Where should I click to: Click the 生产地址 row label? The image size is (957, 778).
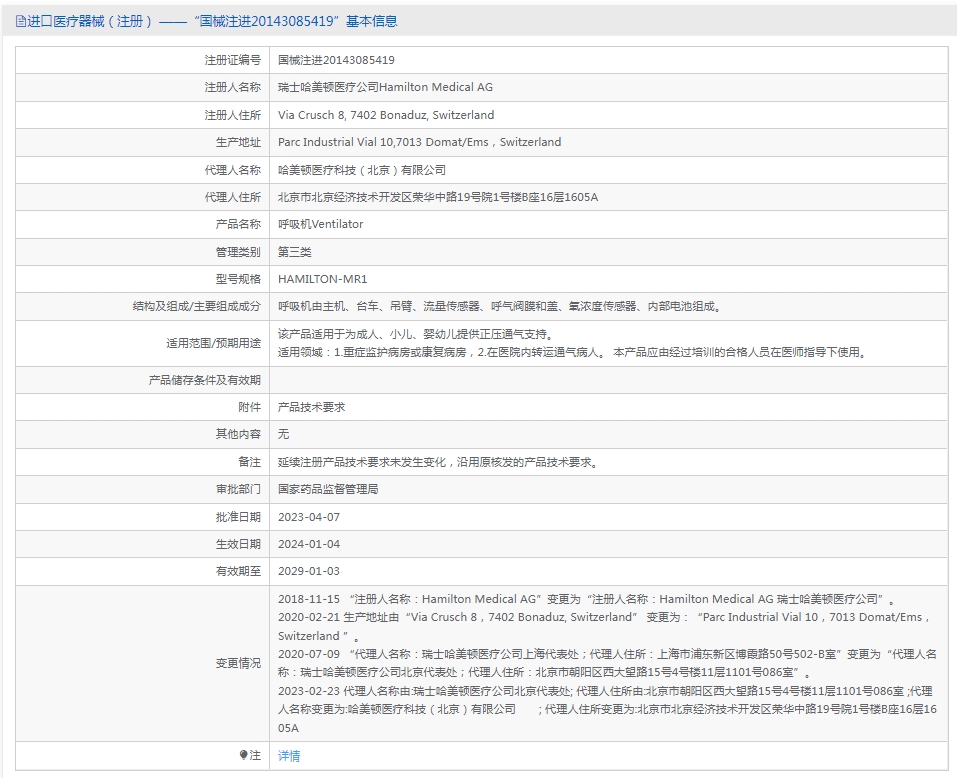coord(238,142)
